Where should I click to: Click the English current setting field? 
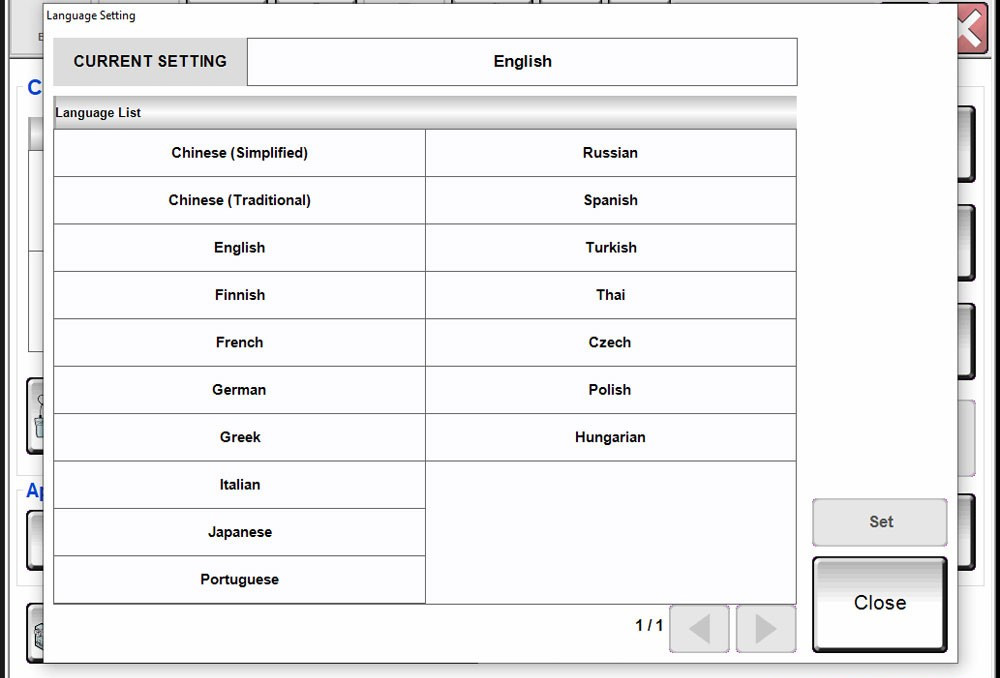522,61
